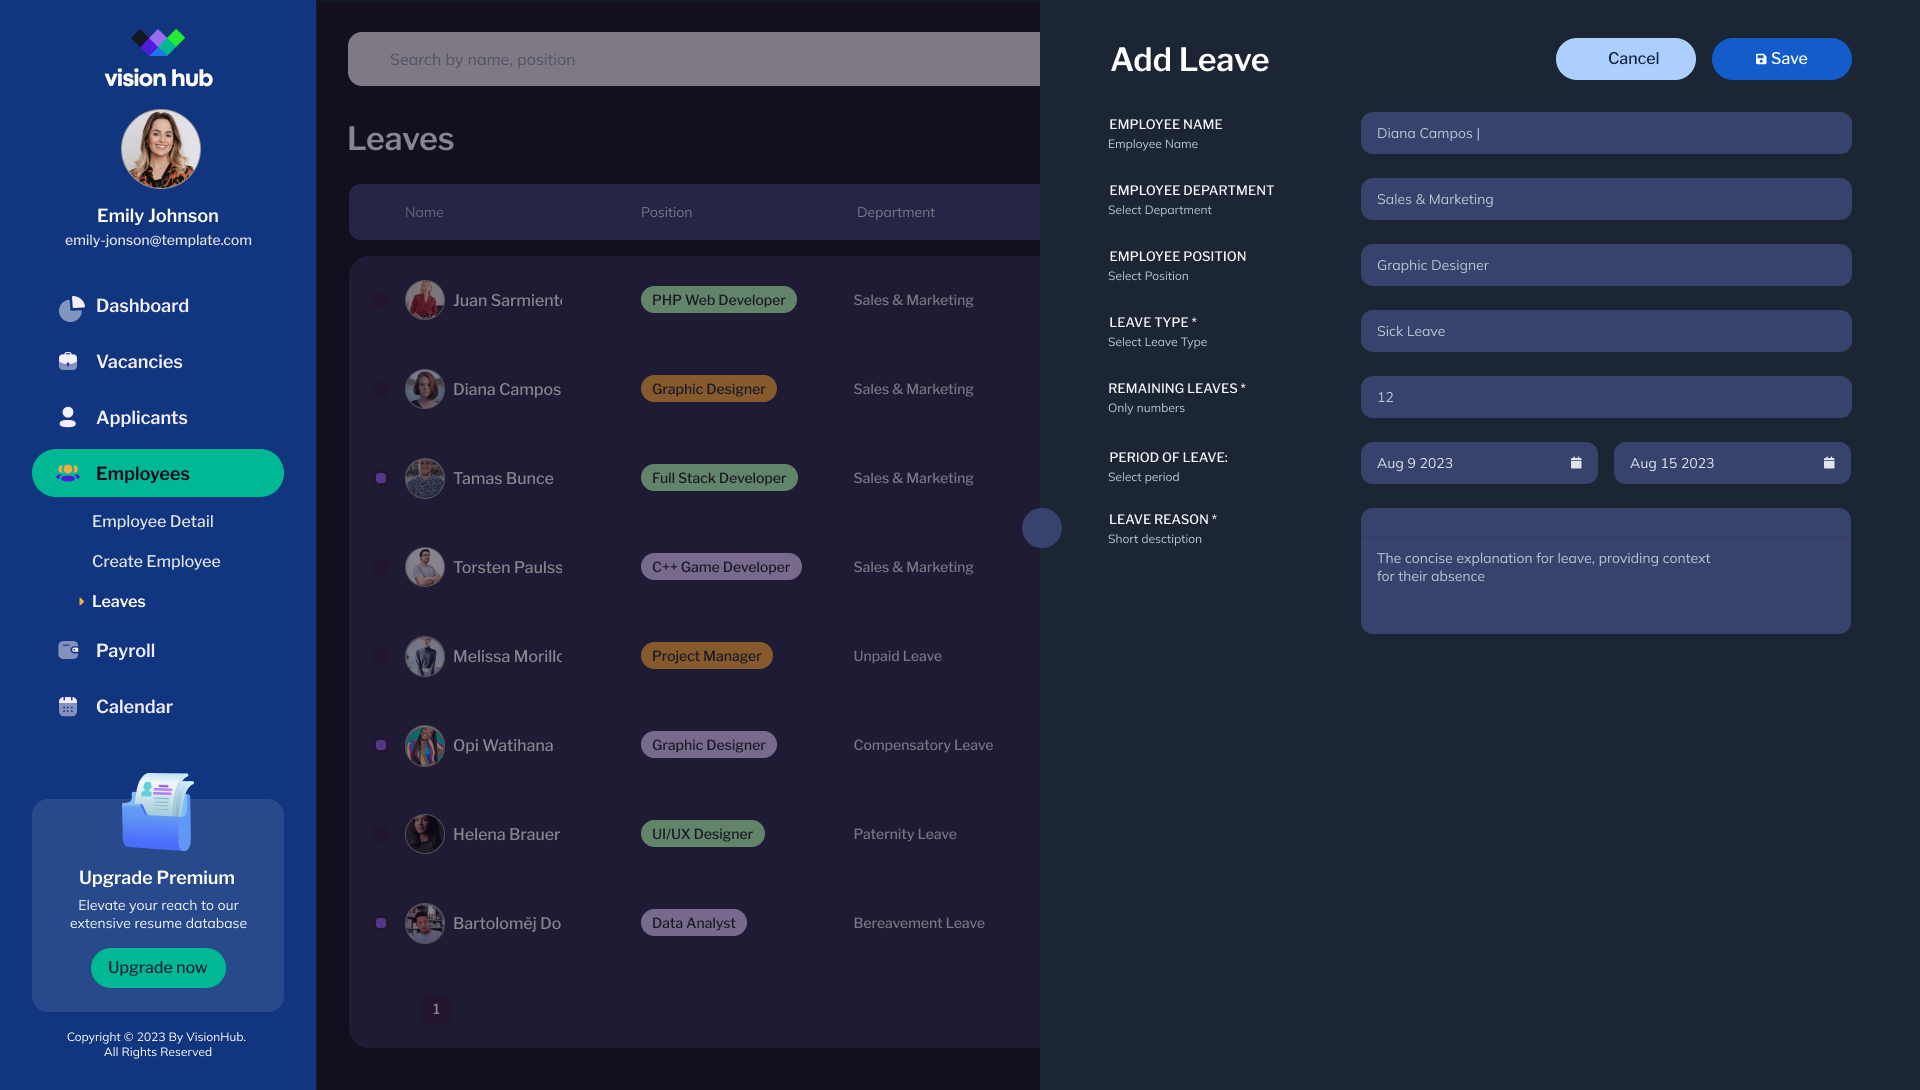Open the end date field Aug 15 2023
This screenshot has width=1920, height=1090.
1732,463
